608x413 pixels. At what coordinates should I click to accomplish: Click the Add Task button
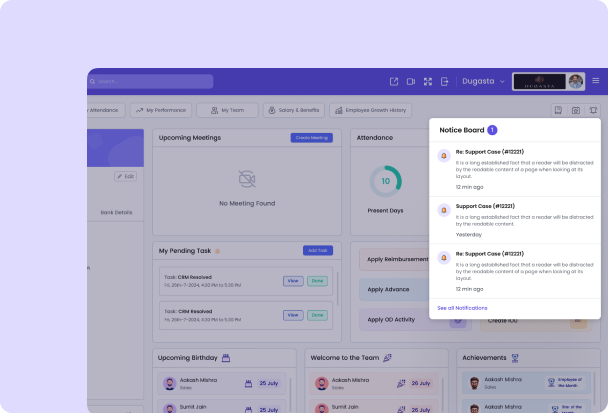[x=318, y=251]
